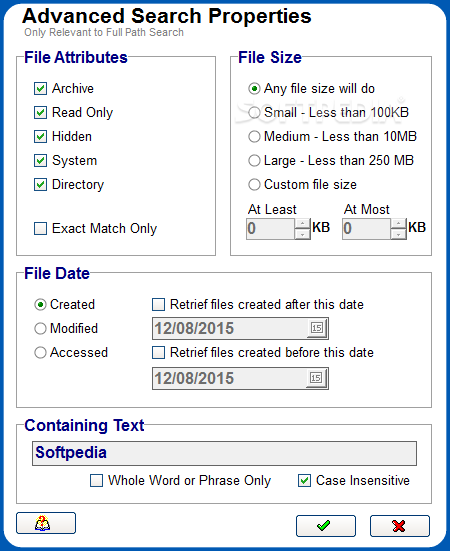Click the At Most size field
450x551 pixels.
[366, 229]
